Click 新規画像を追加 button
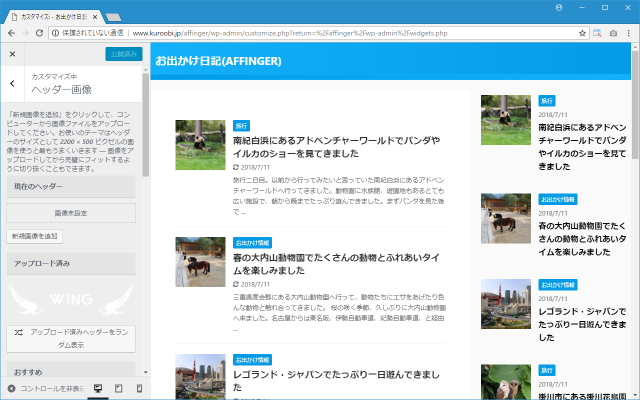This screenshot has width=640, height=400. 34,237
